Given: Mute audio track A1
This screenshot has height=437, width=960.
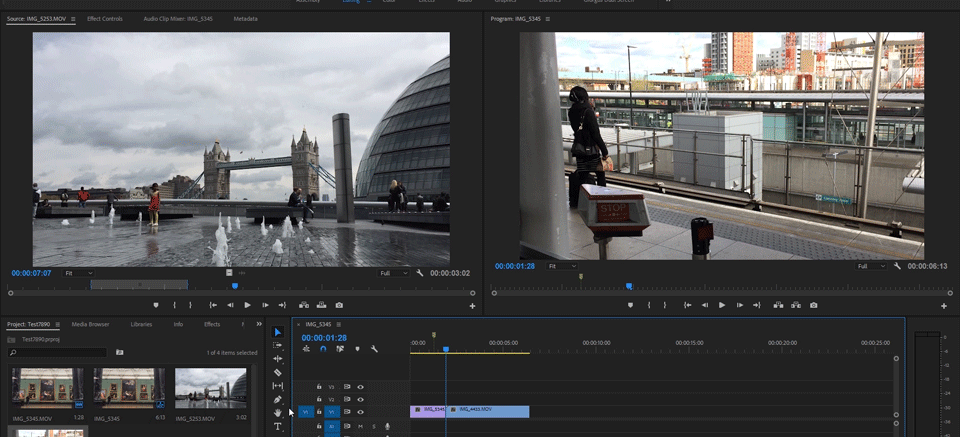Looking at the screenshot, I should (x=361, y=426).
